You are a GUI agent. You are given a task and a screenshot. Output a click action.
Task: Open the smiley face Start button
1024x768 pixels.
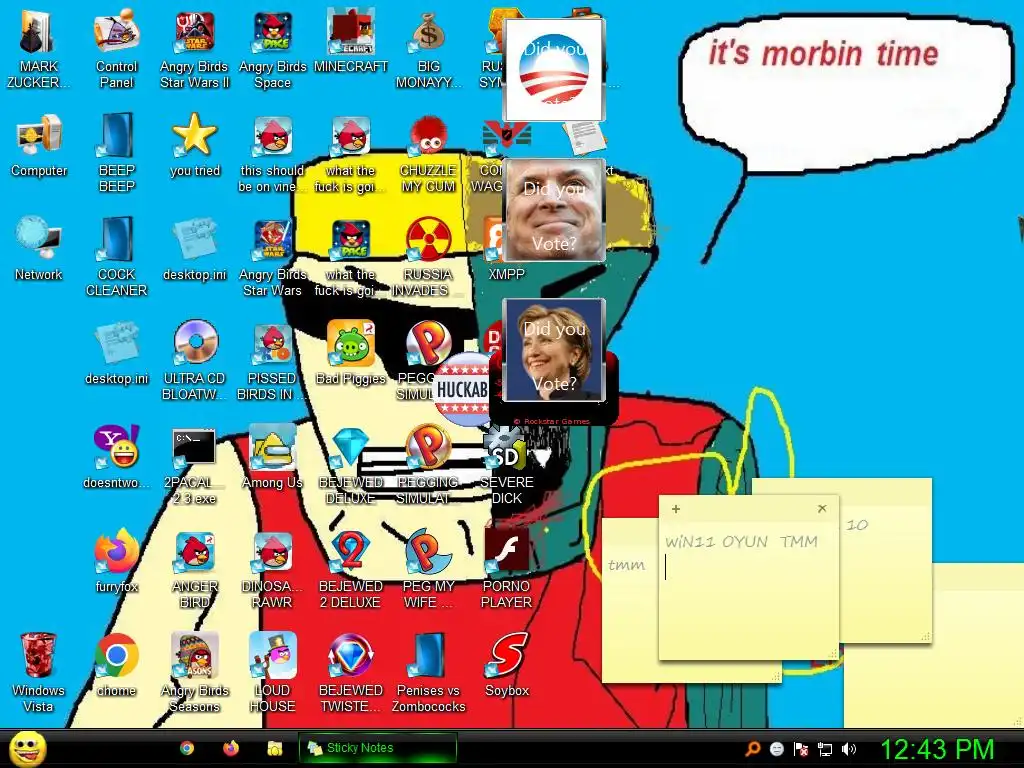pyautogui.click(x=27, y=749)
